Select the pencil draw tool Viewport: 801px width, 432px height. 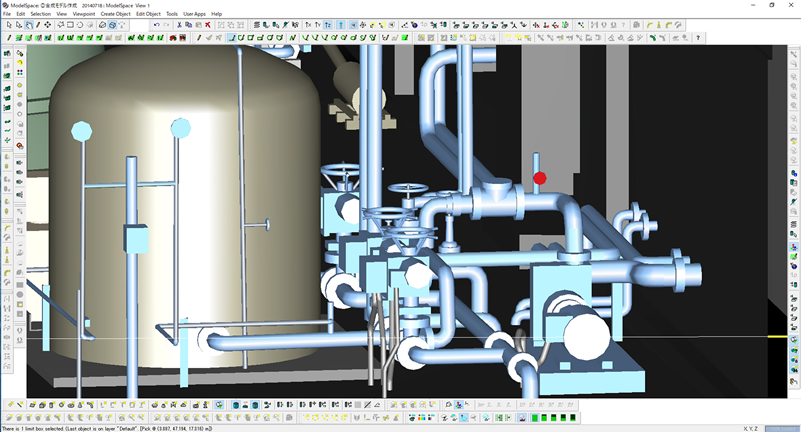pyautogui.click(x=39, y=25)
